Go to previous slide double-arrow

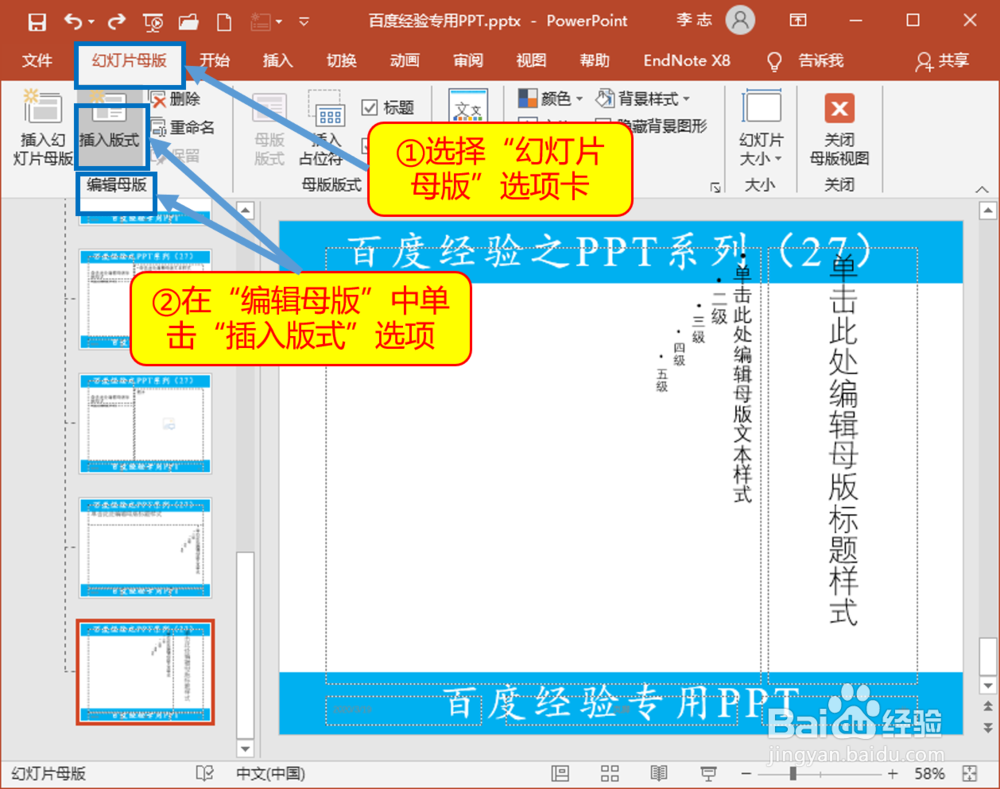click(988, 705)
